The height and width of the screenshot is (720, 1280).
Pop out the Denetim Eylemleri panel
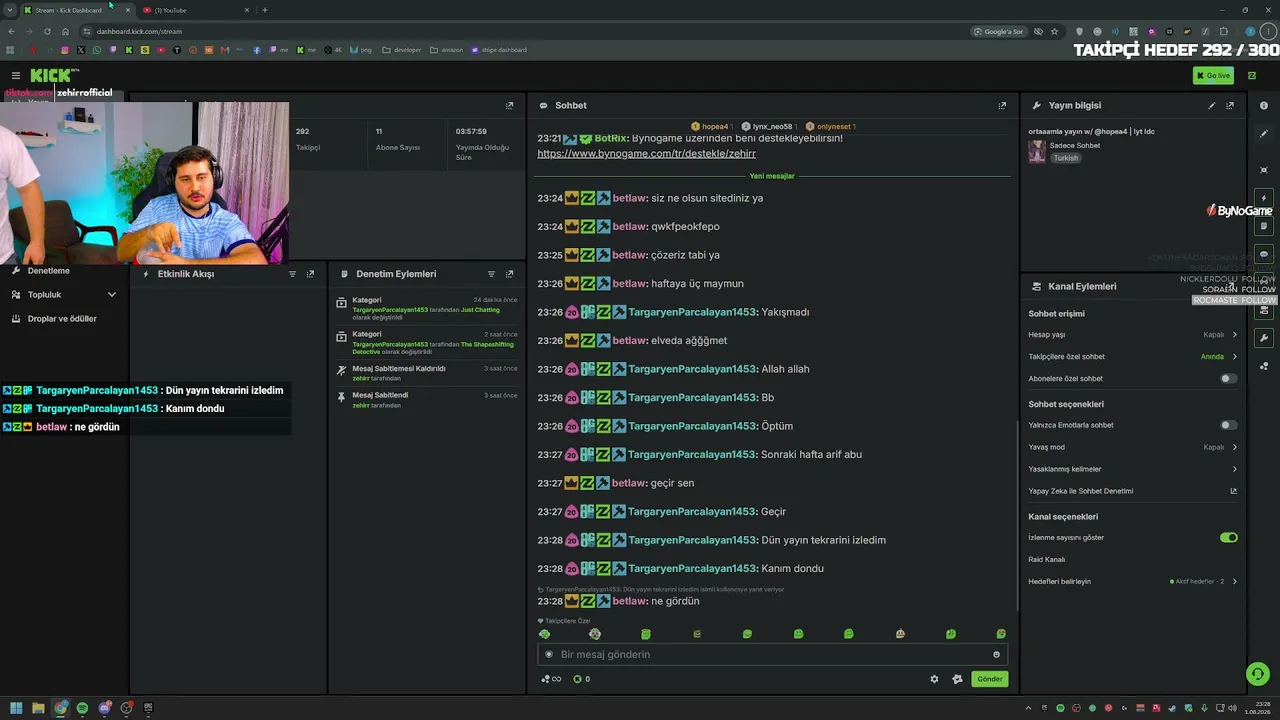[509, 274]
